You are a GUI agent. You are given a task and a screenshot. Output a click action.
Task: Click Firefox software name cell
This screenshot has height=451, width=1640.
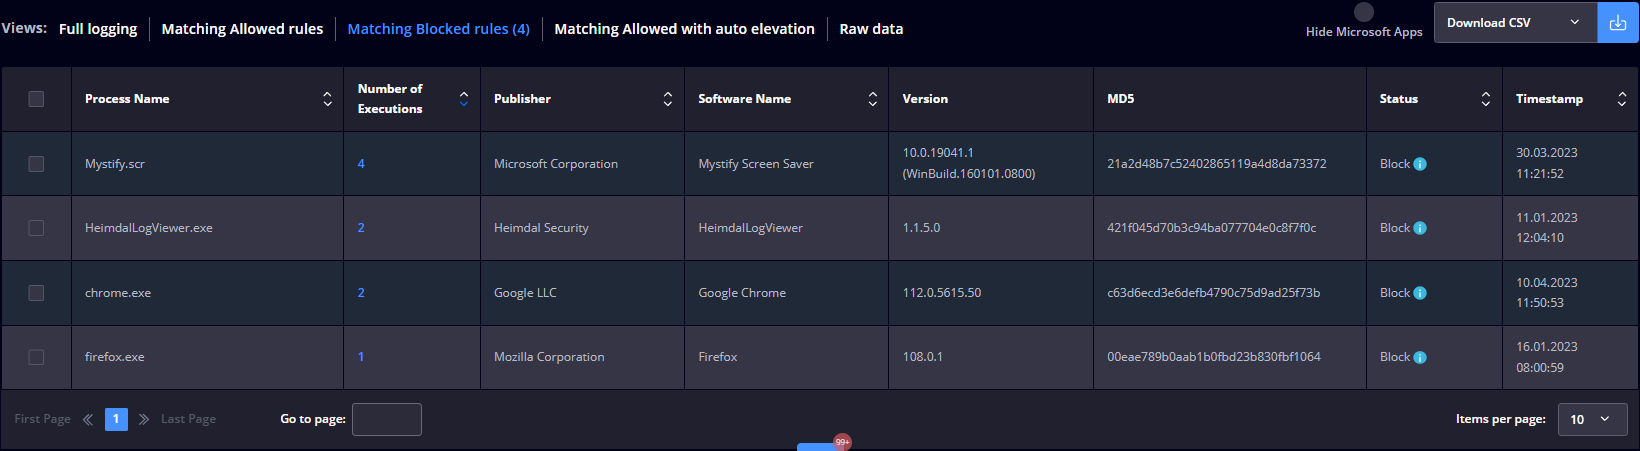point(718,357)
